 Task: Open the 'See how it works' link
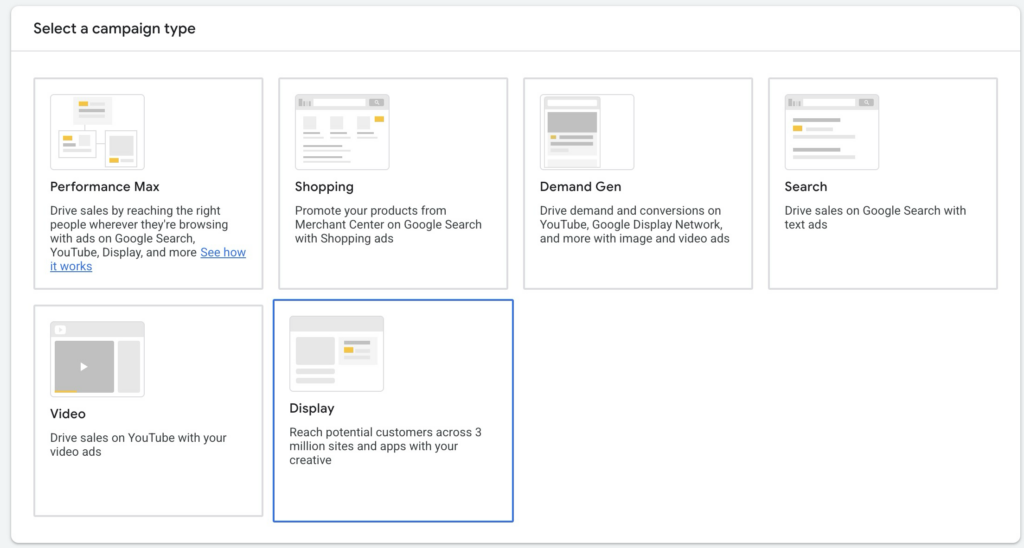click(x=222, y=253)
